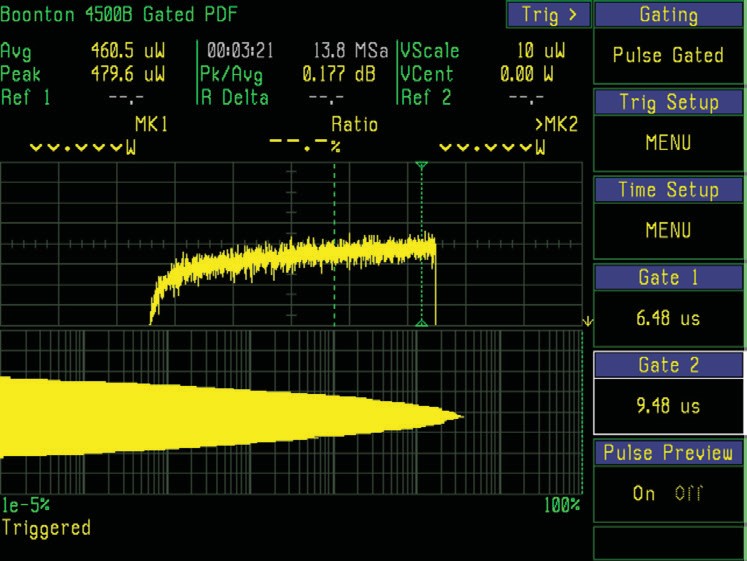747x561 pixels.
Task: Click the Avg reading 460.5 uW
Action: coord(128,50)
